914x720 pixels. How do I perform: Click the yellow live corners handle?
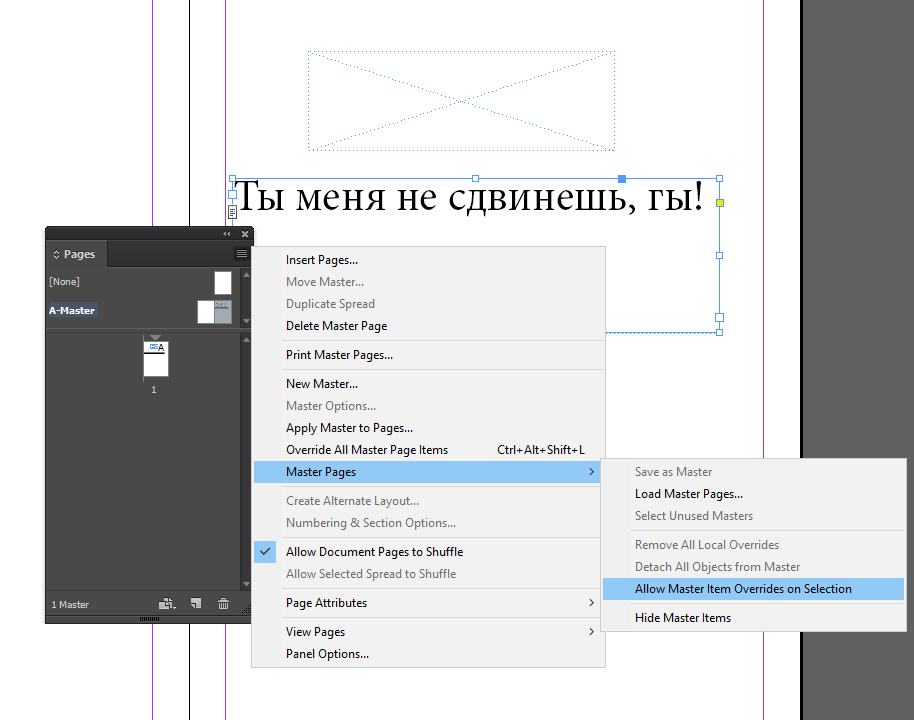tap(720, 203)
